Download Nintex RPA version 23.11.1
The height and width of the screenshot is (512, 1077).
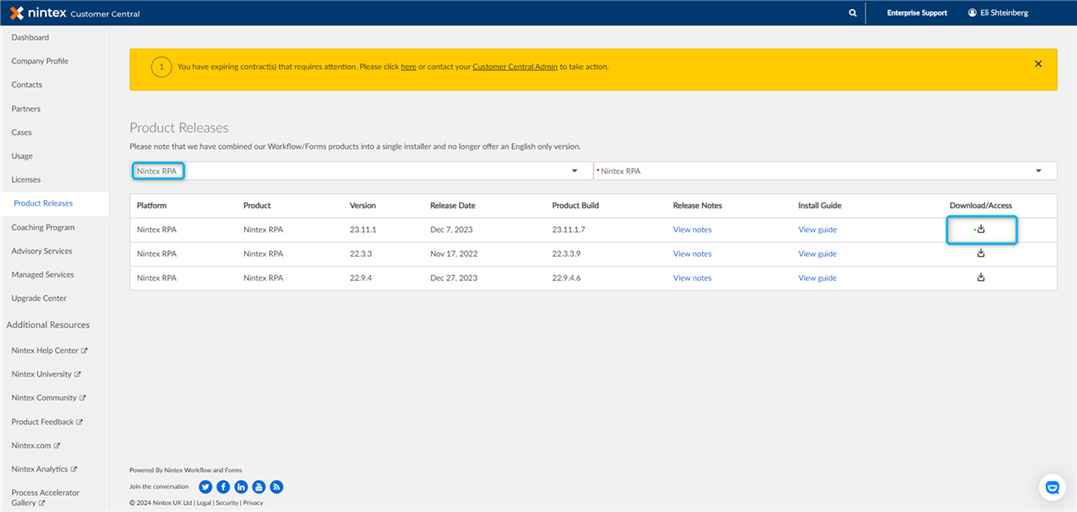click(981, 229)
